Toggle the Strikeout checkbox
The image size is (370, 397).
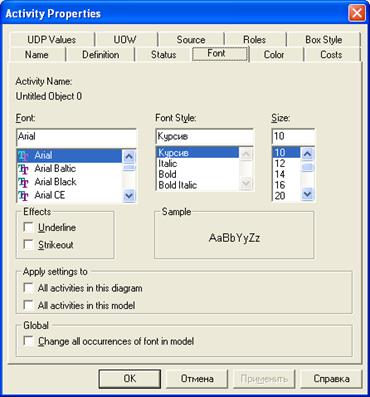pos(29,245)
